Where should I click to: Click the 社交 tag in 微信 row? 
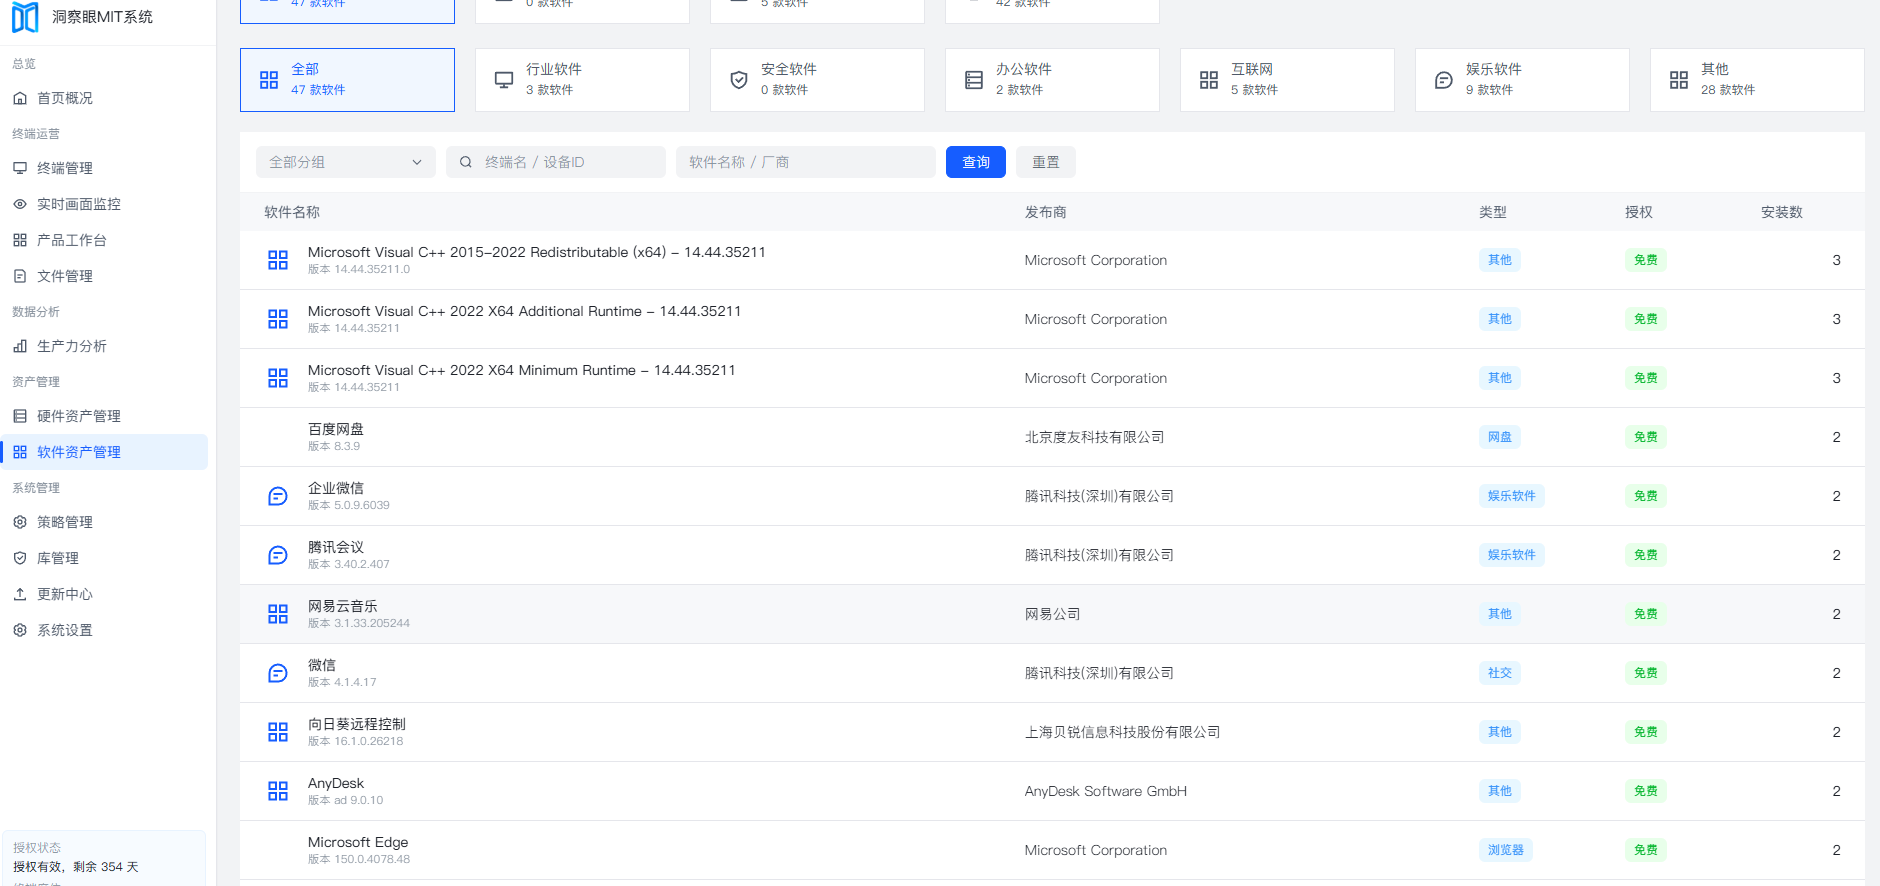point(1500,673)
